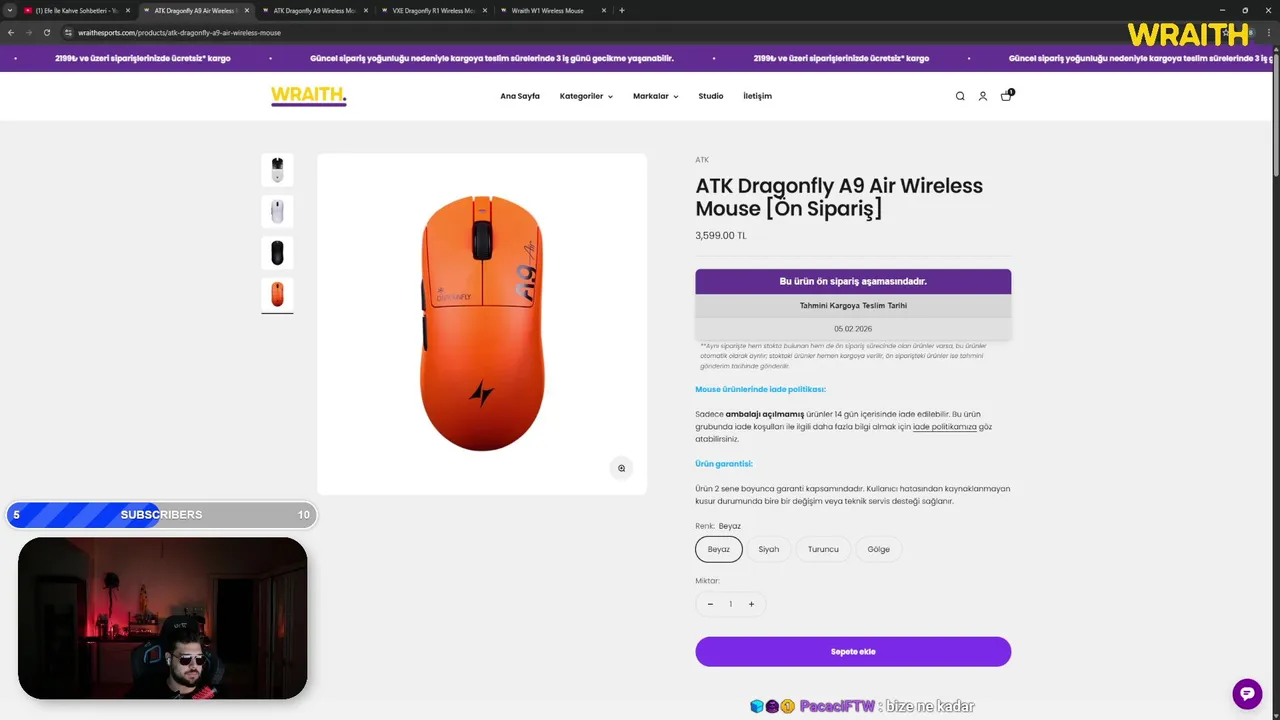Viewport: 1280px width, 720px height.
Task: Click the Sepete ekle button
Action: point(853,652)
